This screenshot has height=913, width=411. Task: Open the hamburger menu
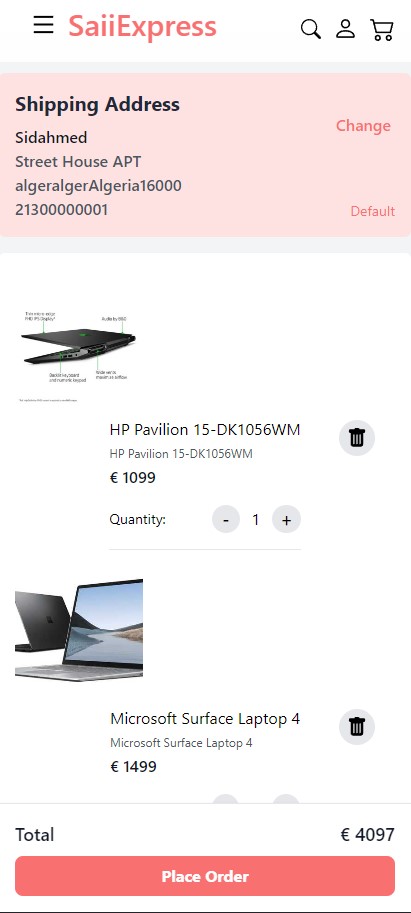coord(43,25)
